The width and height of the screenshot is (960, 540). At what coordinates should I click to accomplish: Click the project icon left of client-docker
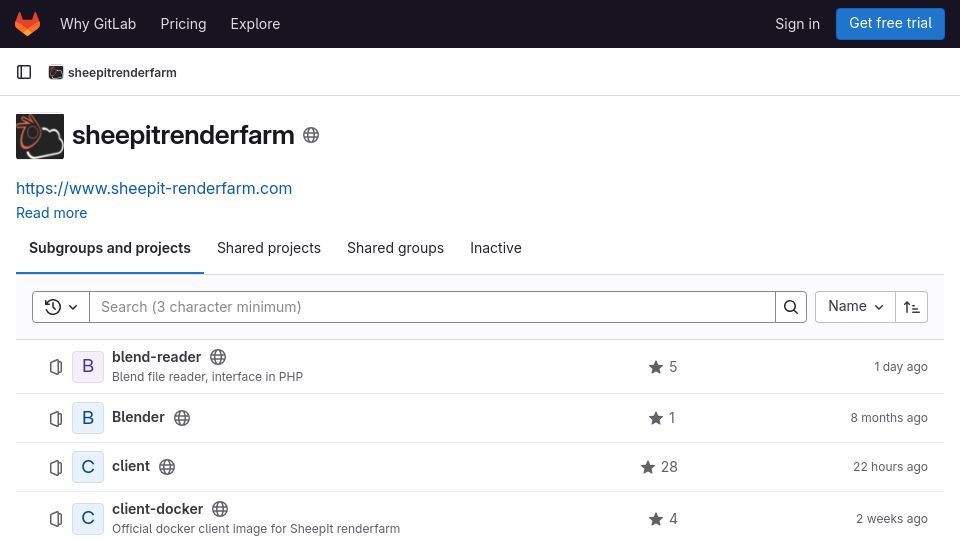[56, 519]
